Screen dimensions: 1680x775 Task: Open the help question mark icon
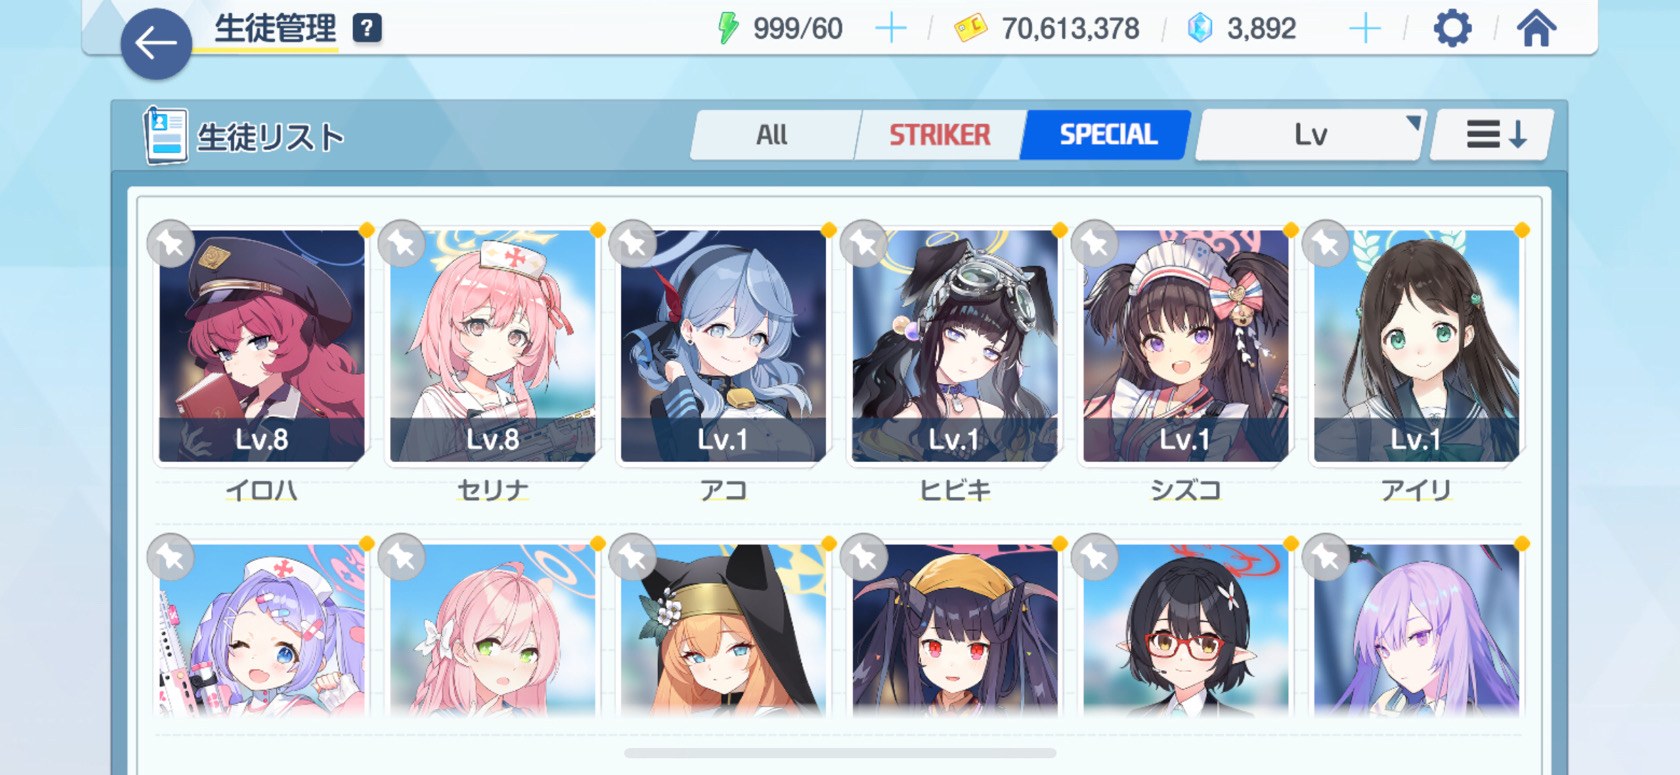367,28
